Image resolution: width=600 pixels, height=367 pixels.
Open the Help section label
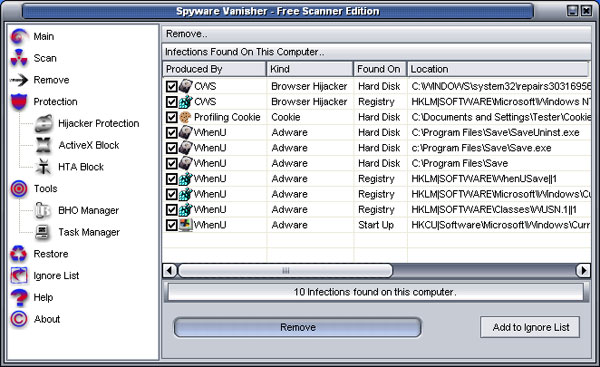(43, 297)
